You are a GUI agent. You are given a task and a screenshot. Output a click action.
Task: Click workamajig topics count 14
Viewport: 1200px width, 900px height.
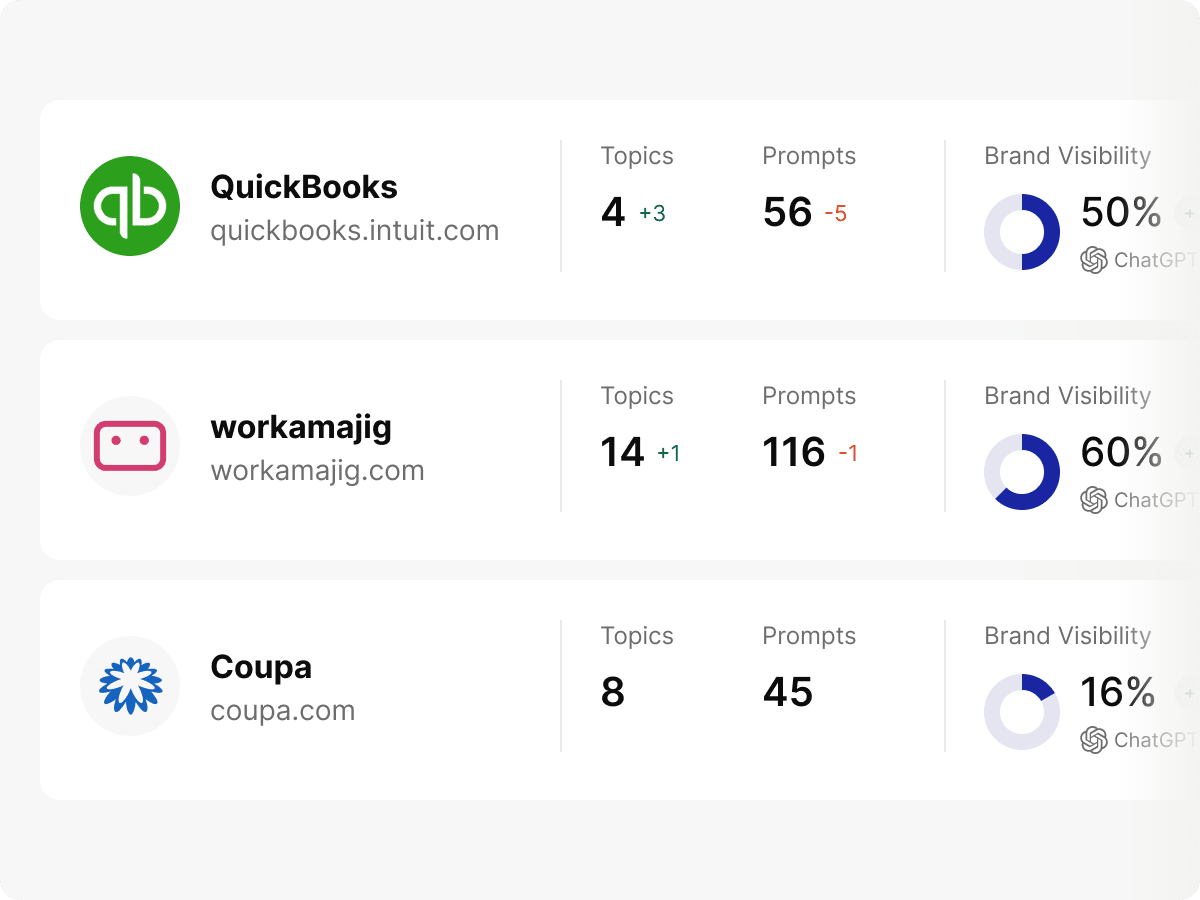(622, 452)
